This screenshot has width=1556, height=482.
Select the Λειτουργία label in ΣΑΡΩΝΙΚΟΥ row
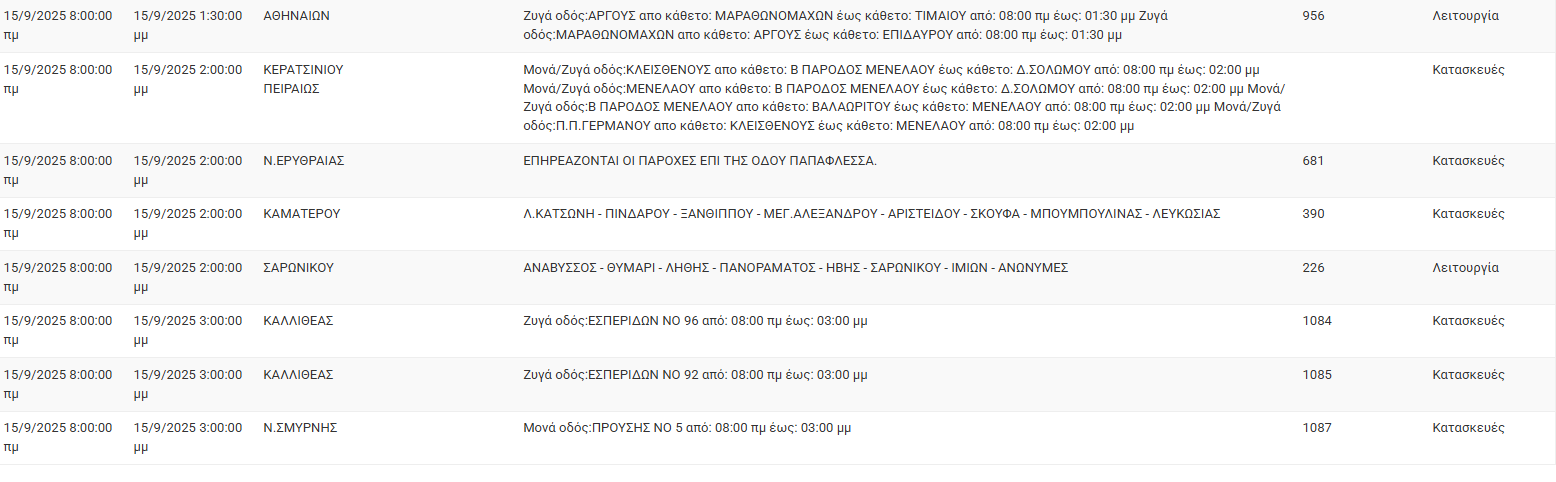[1465, 268]
